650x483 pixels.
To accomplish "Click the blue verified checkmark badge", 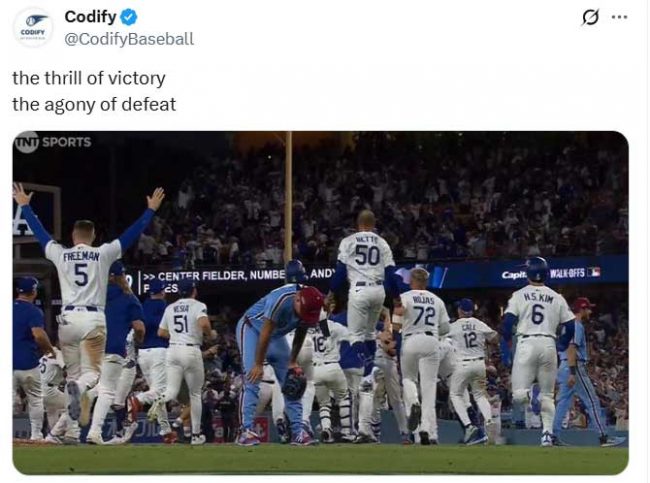I will [129, 17].
